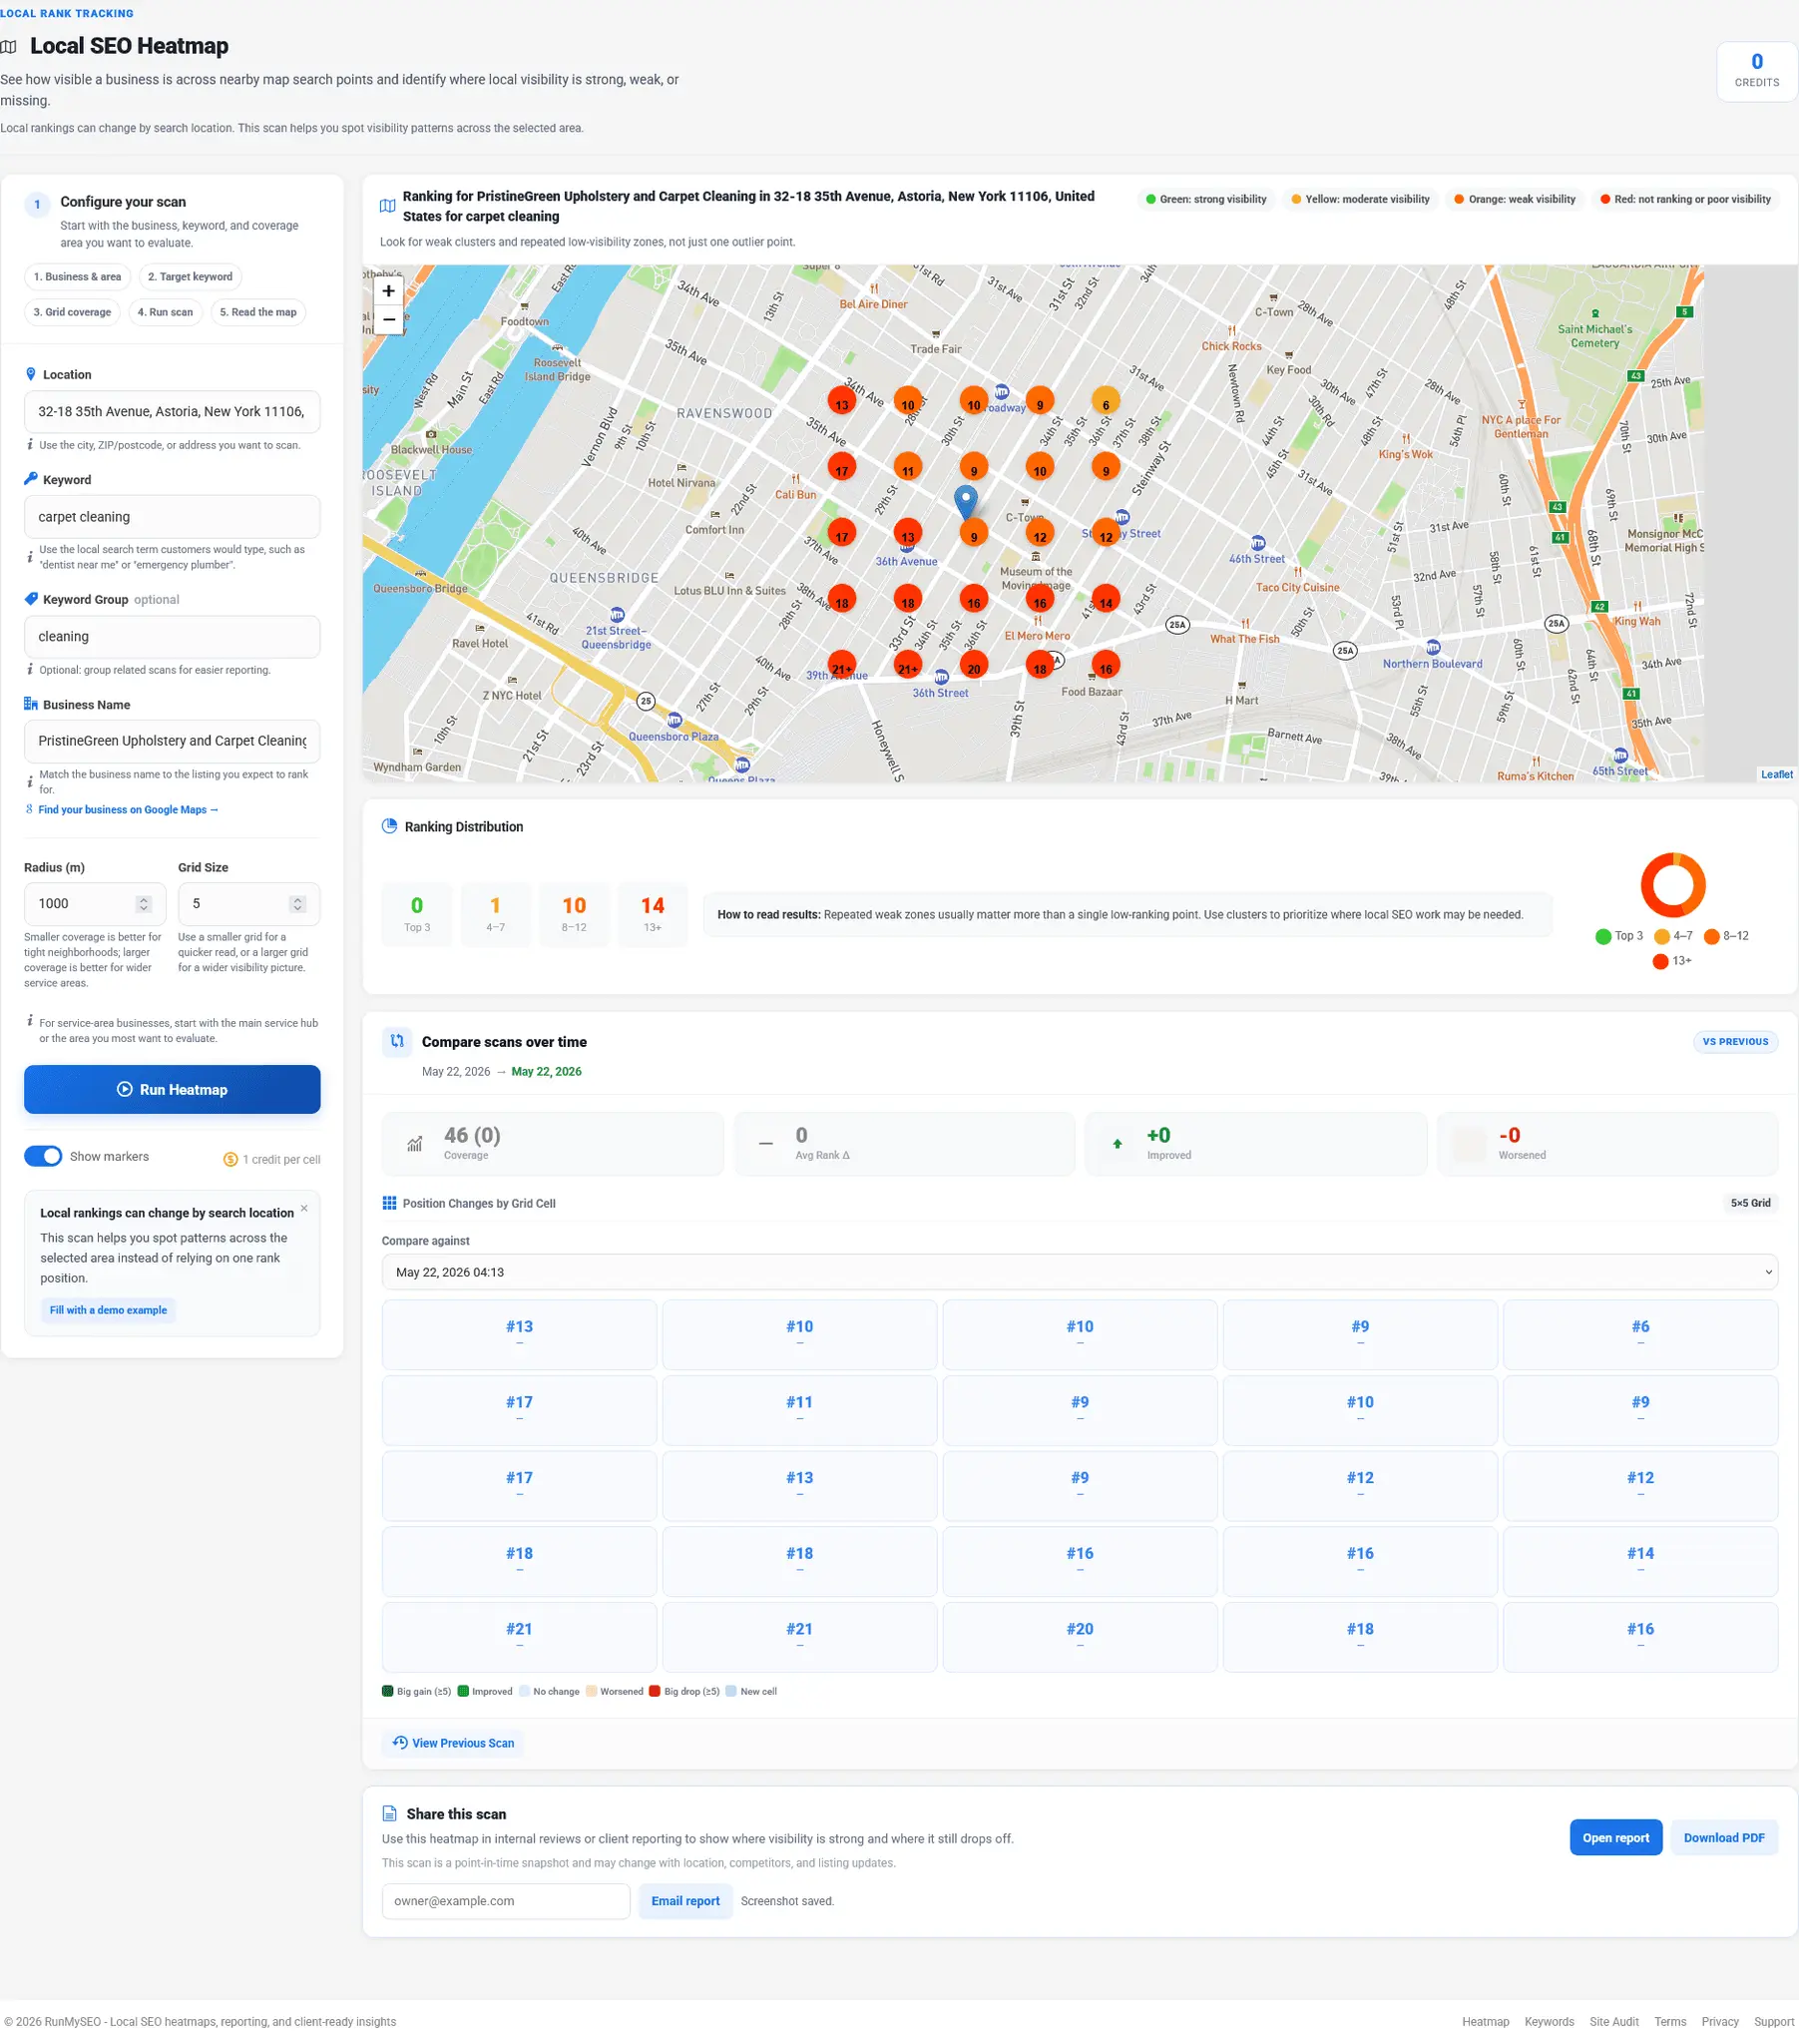Click the Share this scan document icon
Screen dimensions: 1799x2044
pos(389,1814)
